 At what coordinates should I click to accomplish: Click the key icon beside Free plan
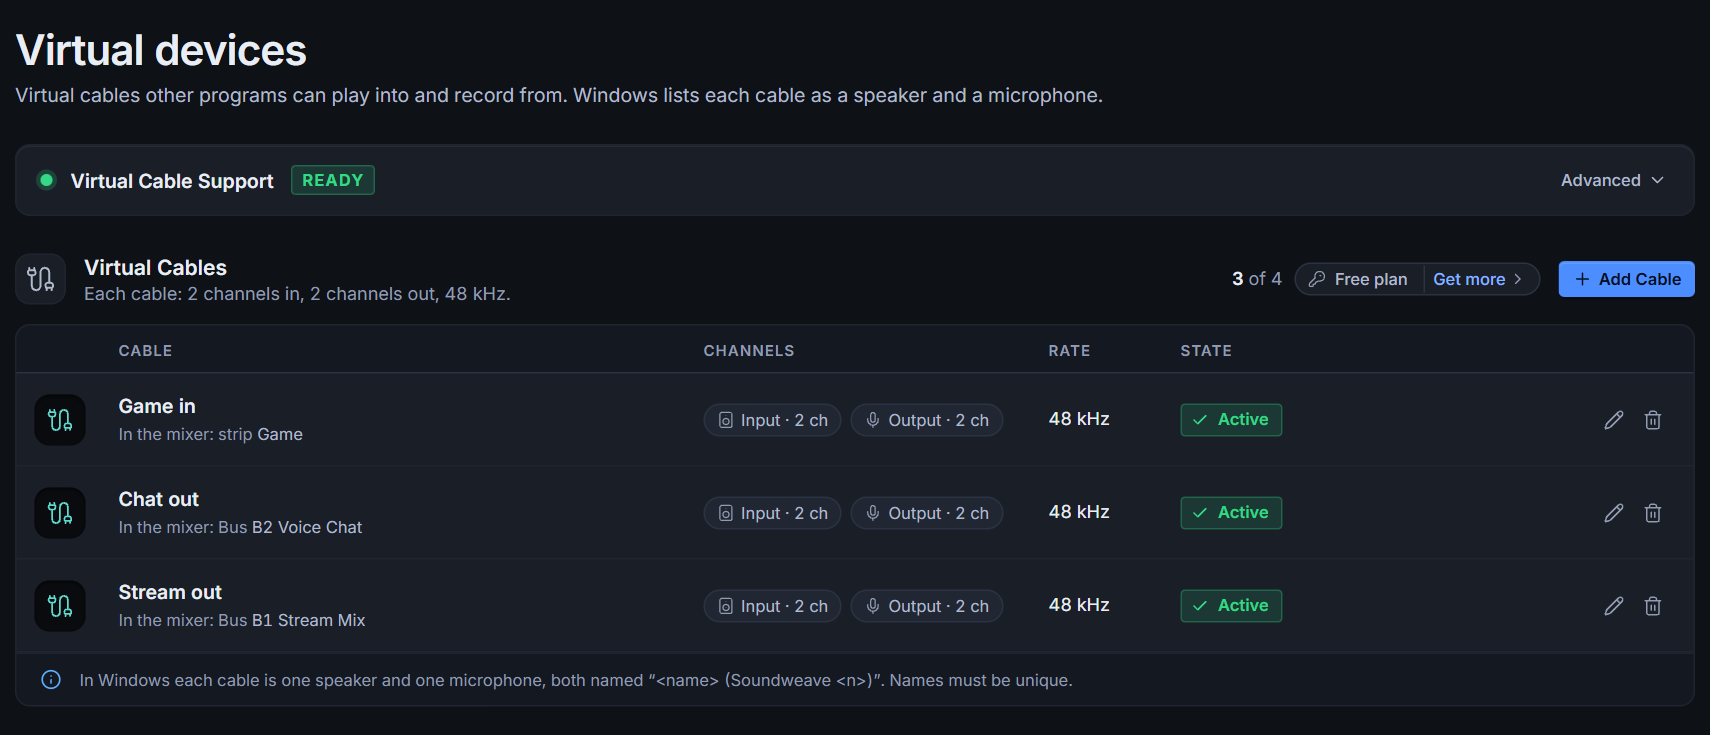tap(1317, 279)
